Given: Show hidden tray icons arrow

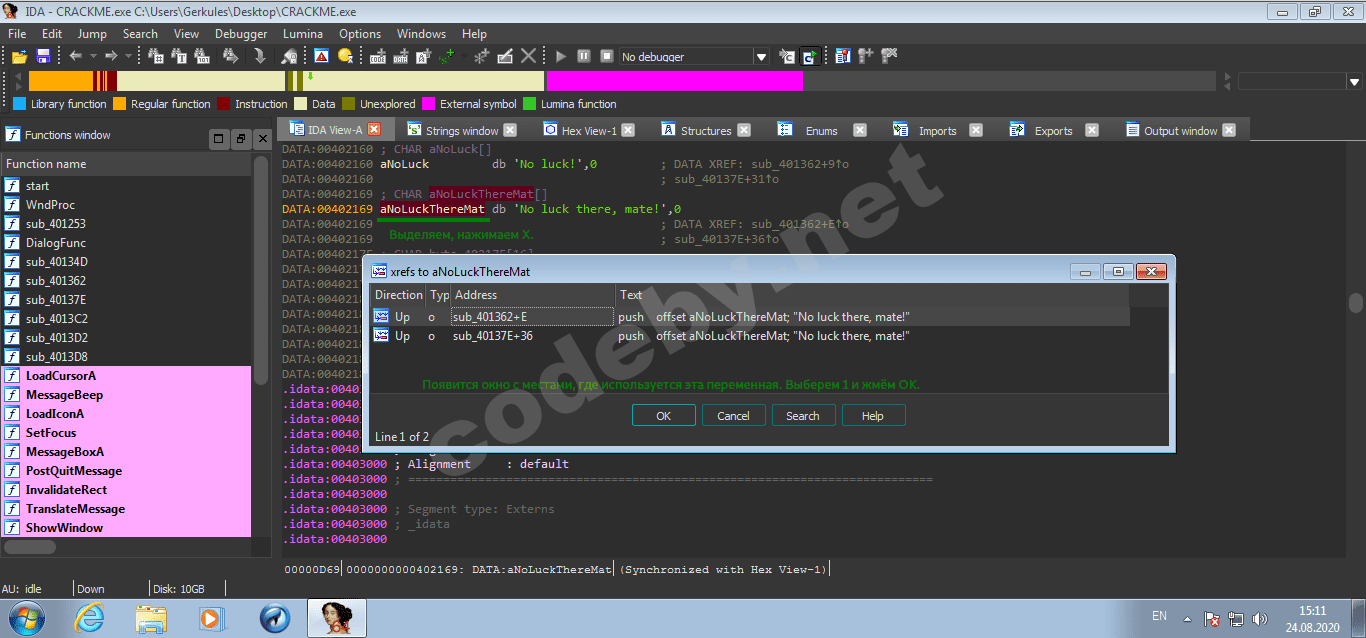Looking at the screenshot, I should coord(1188,619).
